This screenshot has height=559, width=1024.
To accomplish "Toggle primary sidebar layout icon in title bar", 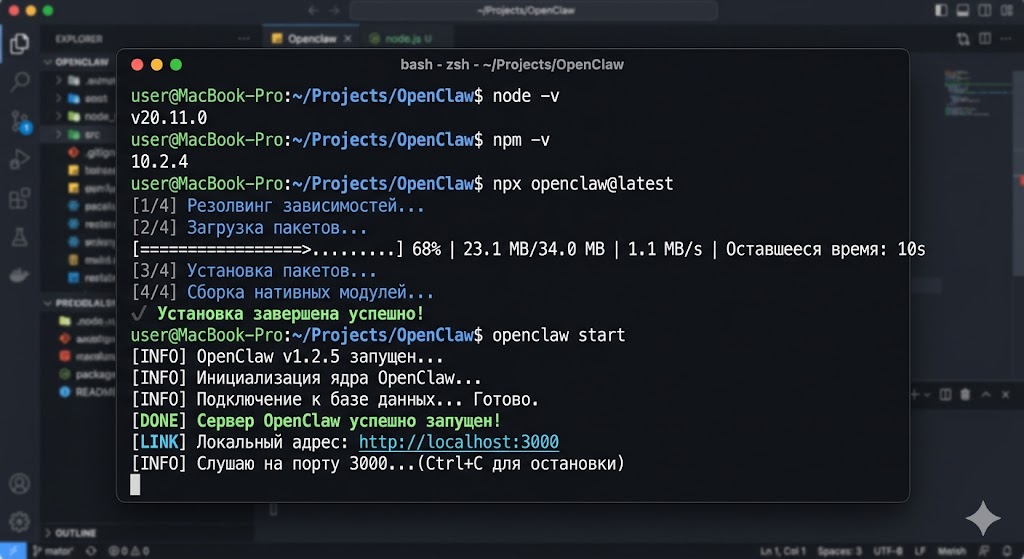I will click(x=941, y=10).
